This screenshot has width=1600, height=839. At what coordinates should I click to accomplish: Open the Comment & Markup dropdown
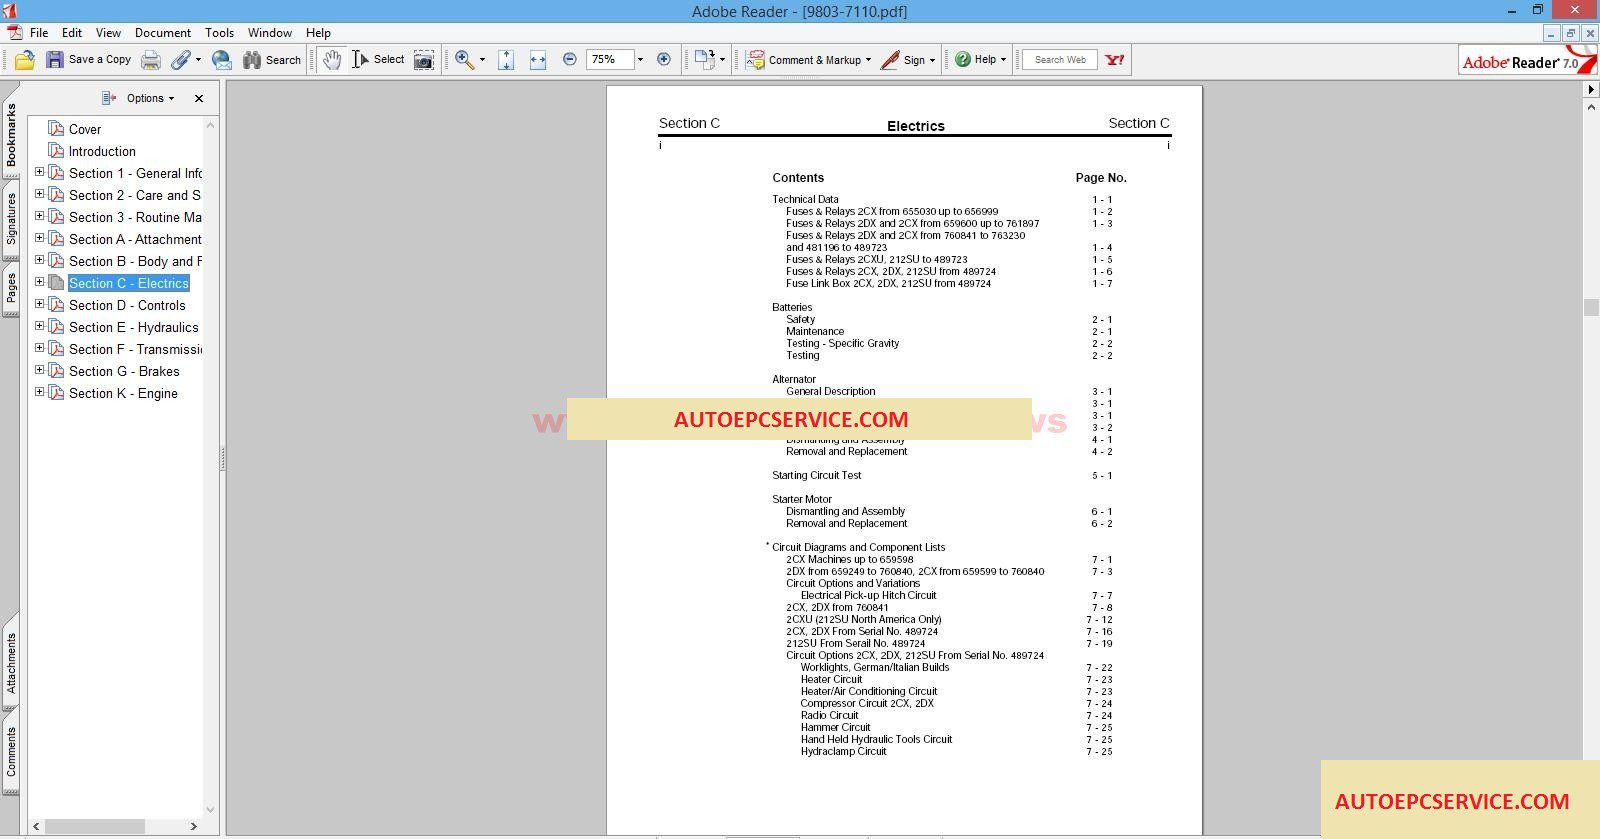(810, 60)
